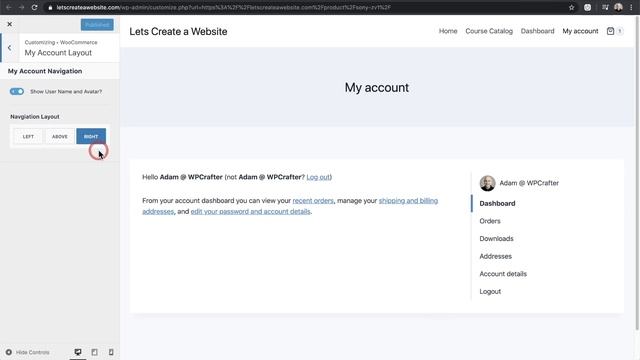
Task: Choose the Right navigation layout
Action: [x=91, y=136]
